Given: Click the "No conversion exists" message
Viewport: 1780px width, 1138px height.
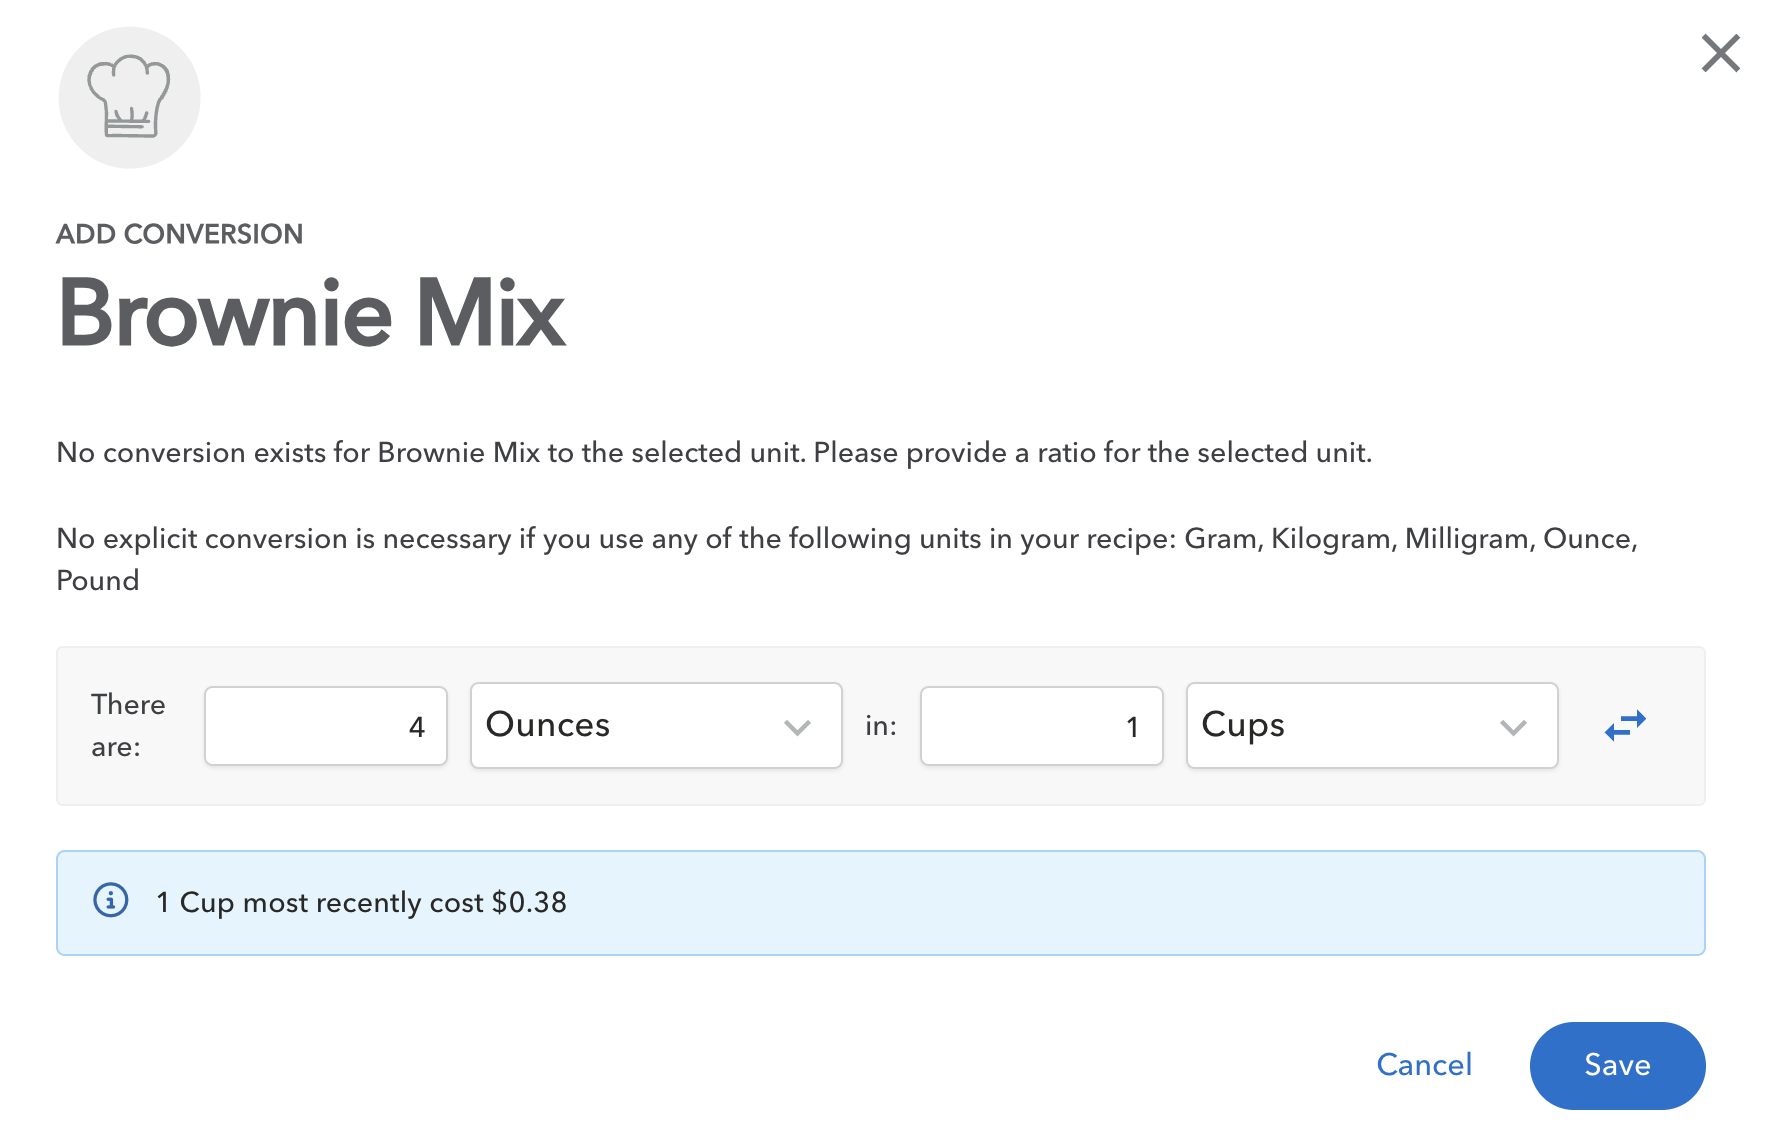Looking at the screenshot, I should [x=714, y=453].
